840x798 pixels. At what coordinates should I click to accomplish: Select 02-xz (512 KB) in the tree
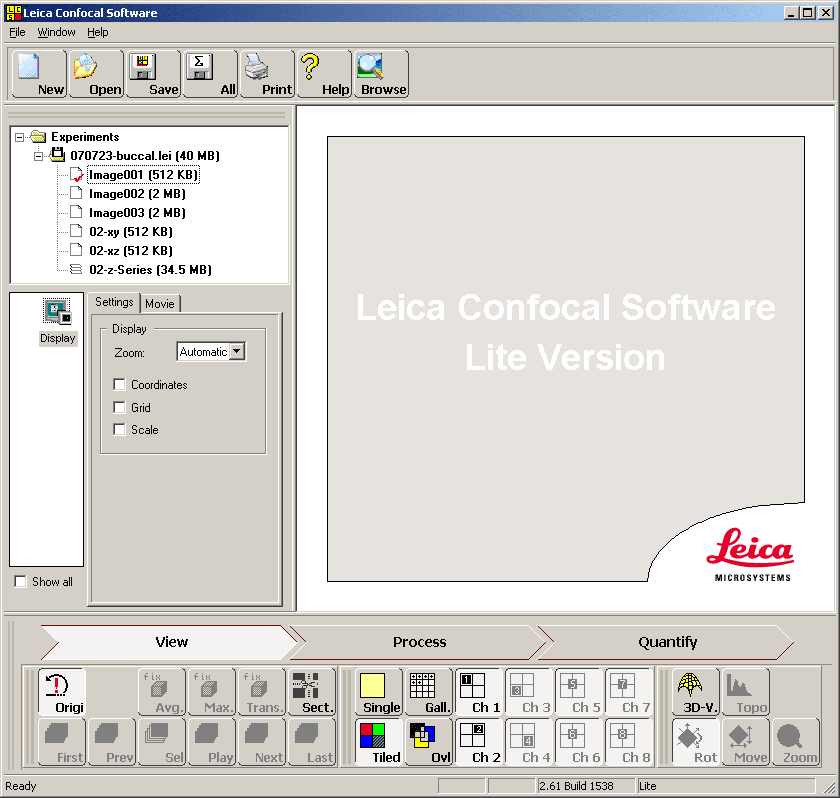[x=131, y=251]
